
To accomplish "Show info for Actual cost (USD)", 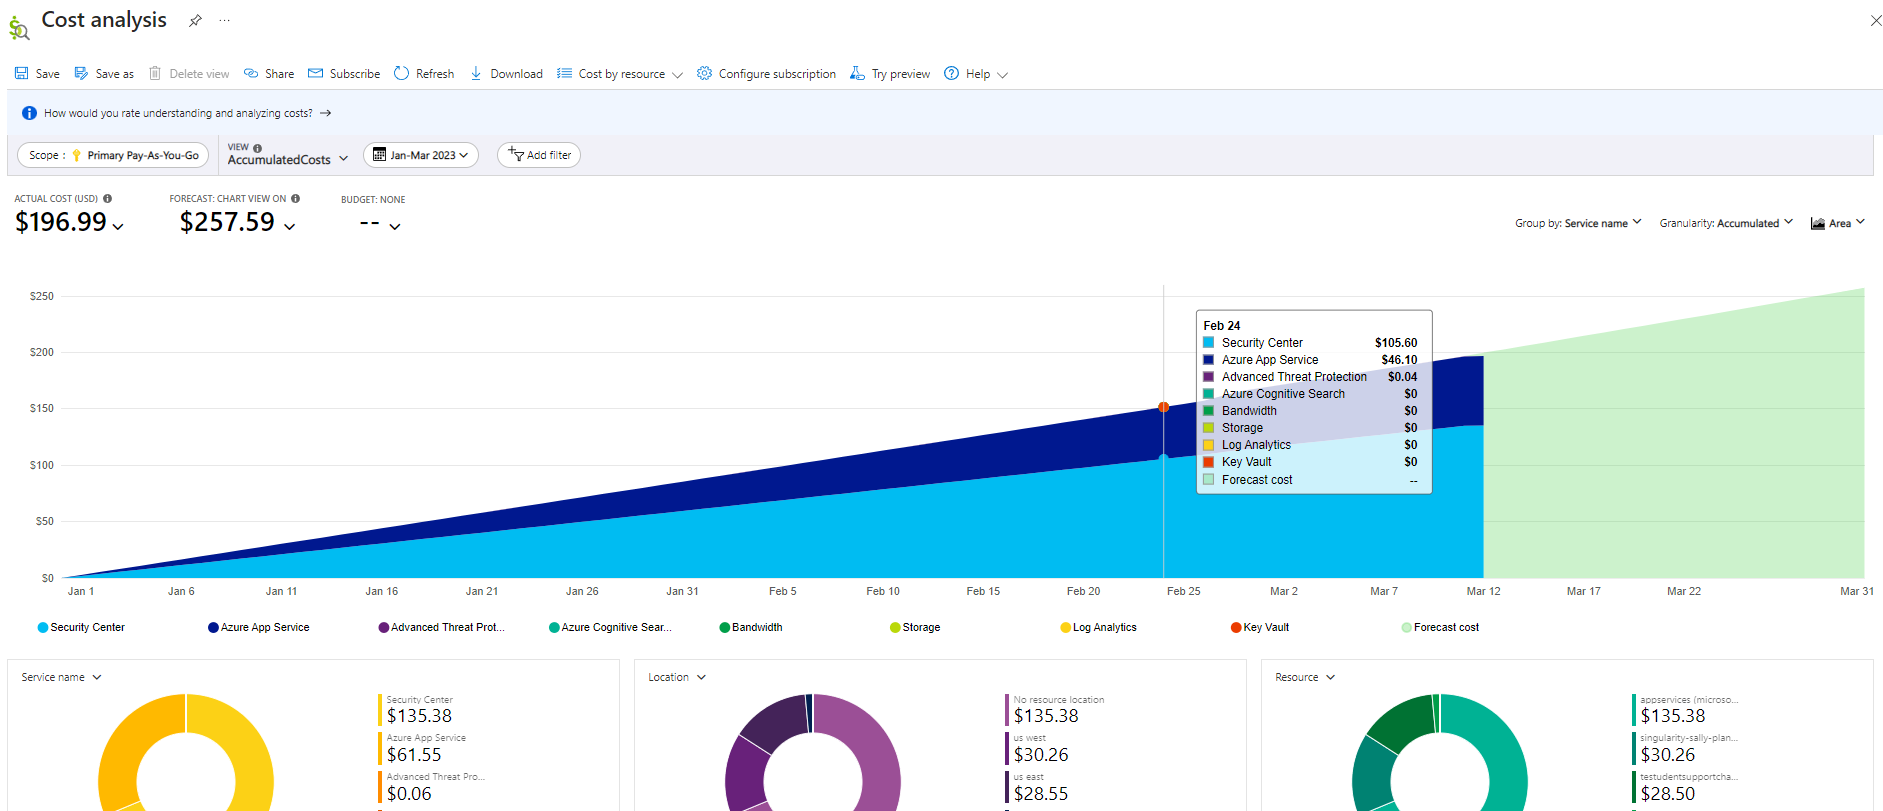I will pos(108,199).
